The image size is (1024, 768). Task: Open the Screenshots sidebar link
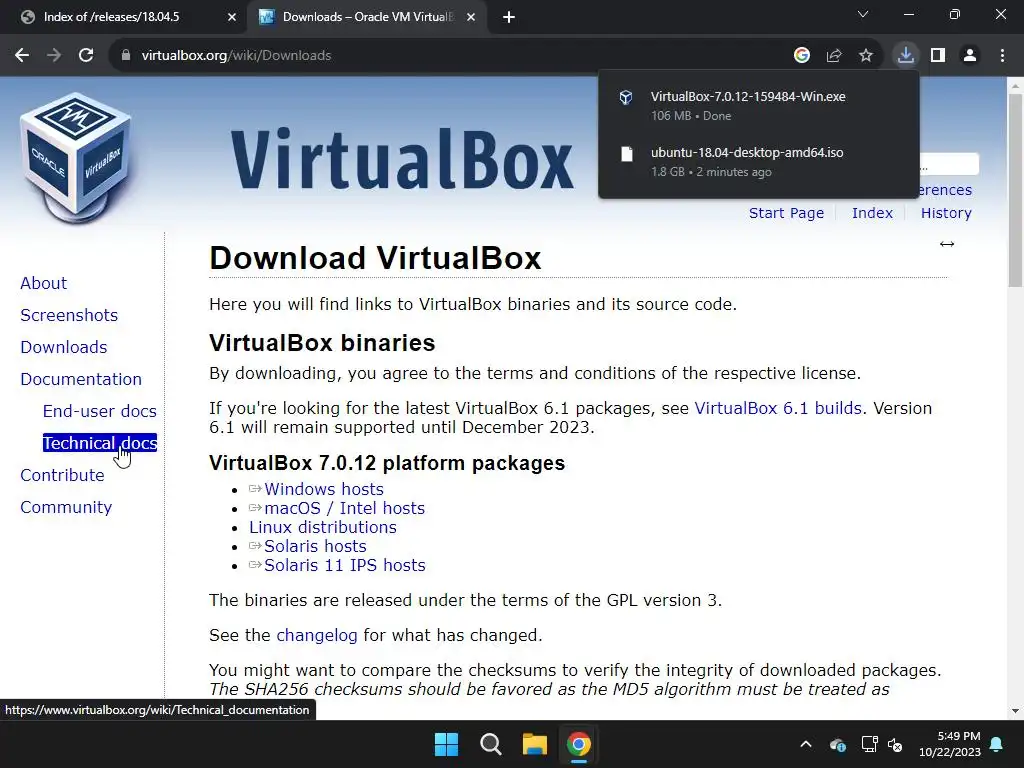coord(69,315)
